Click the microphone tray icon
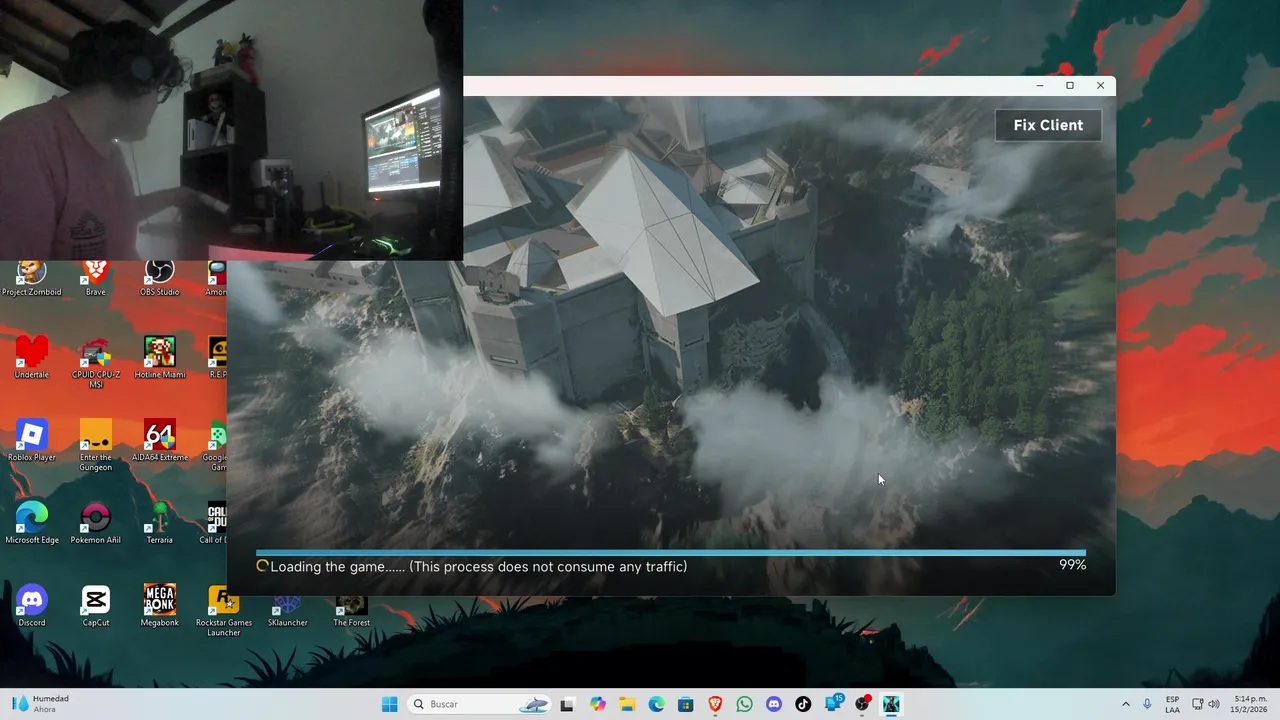 [1147, 704]
